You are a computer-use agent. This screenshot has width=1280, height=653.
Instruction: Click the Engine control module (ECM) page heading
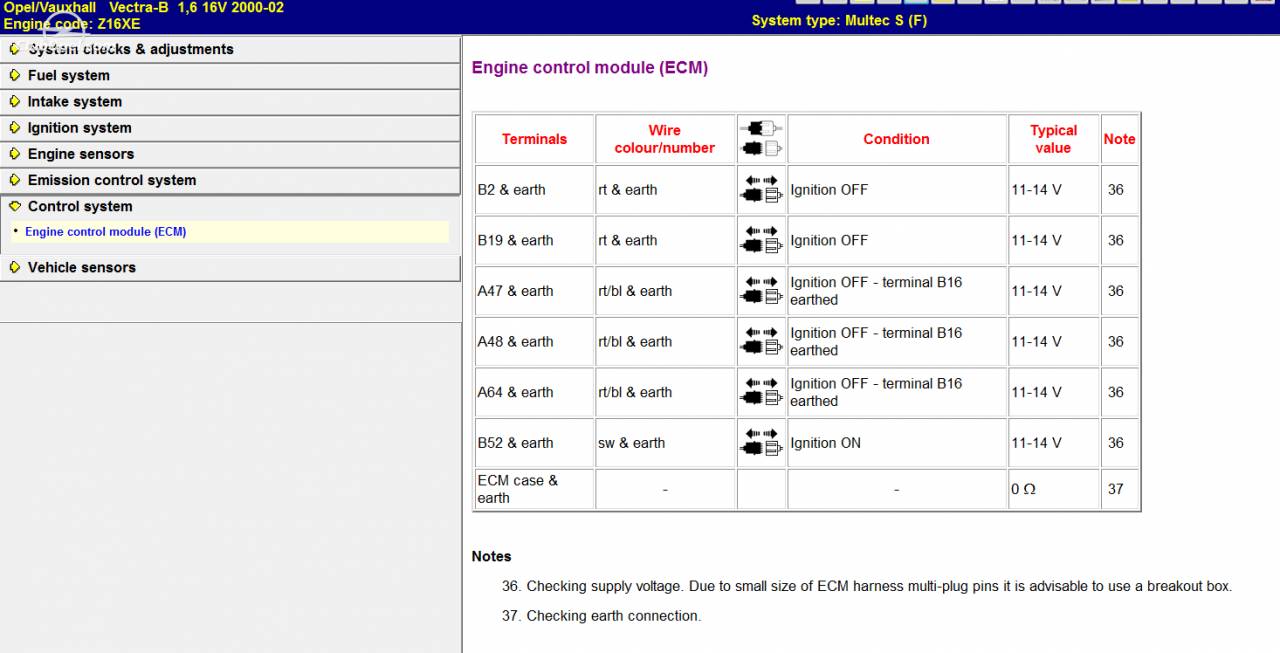pos(590,68)
